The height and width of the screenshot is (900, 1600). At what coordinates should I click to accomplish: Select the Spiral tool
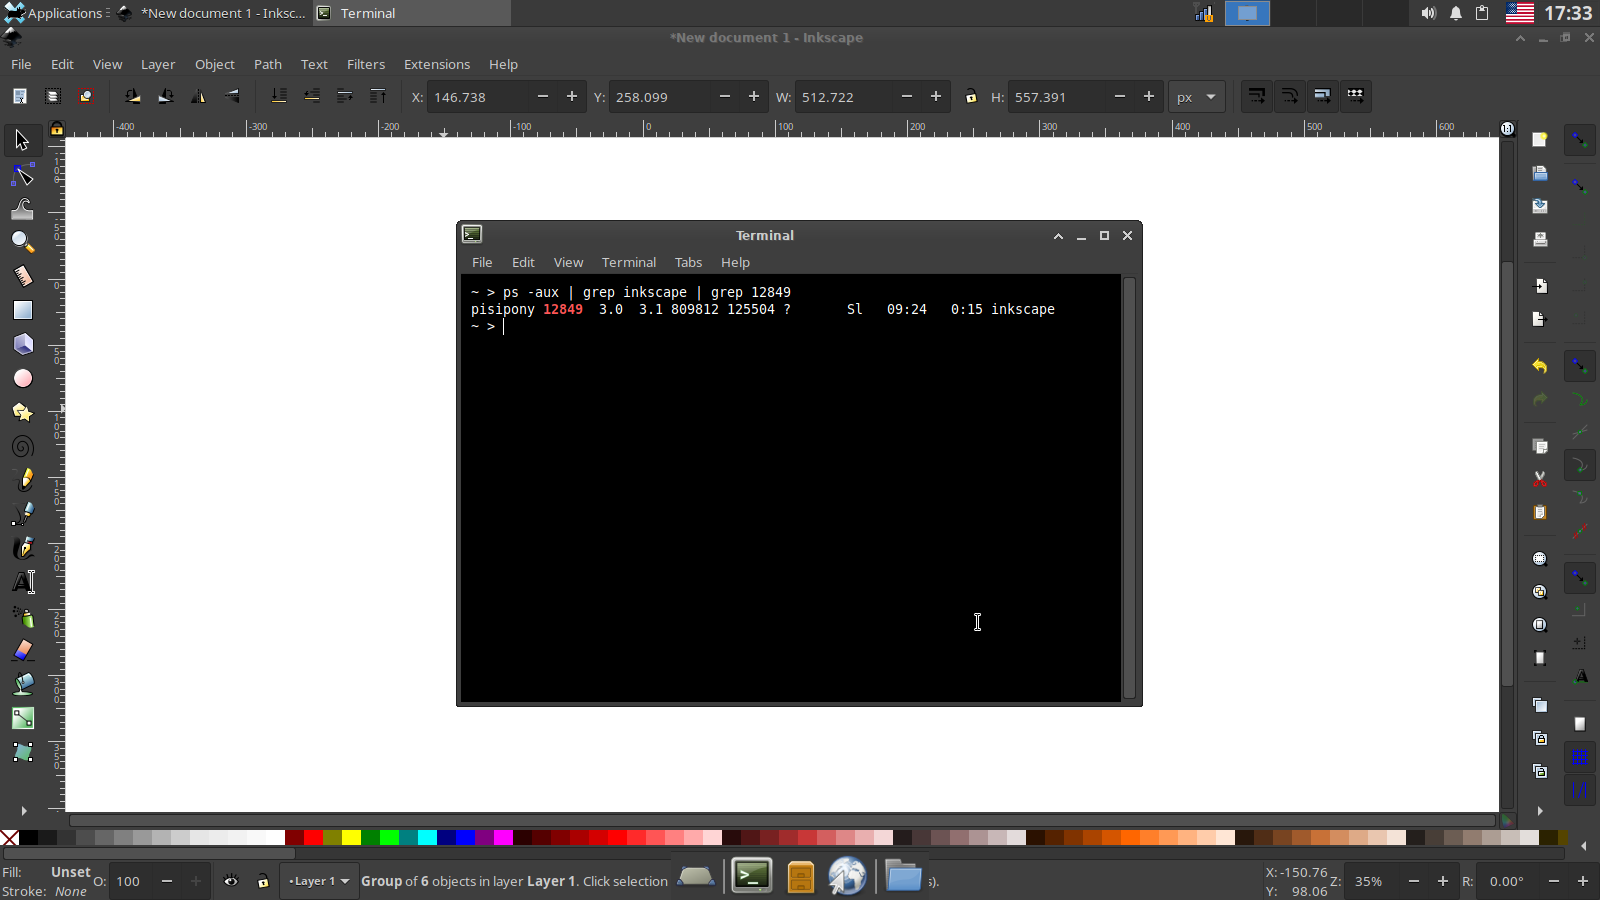pyautogui.click(x=23, y=446)
